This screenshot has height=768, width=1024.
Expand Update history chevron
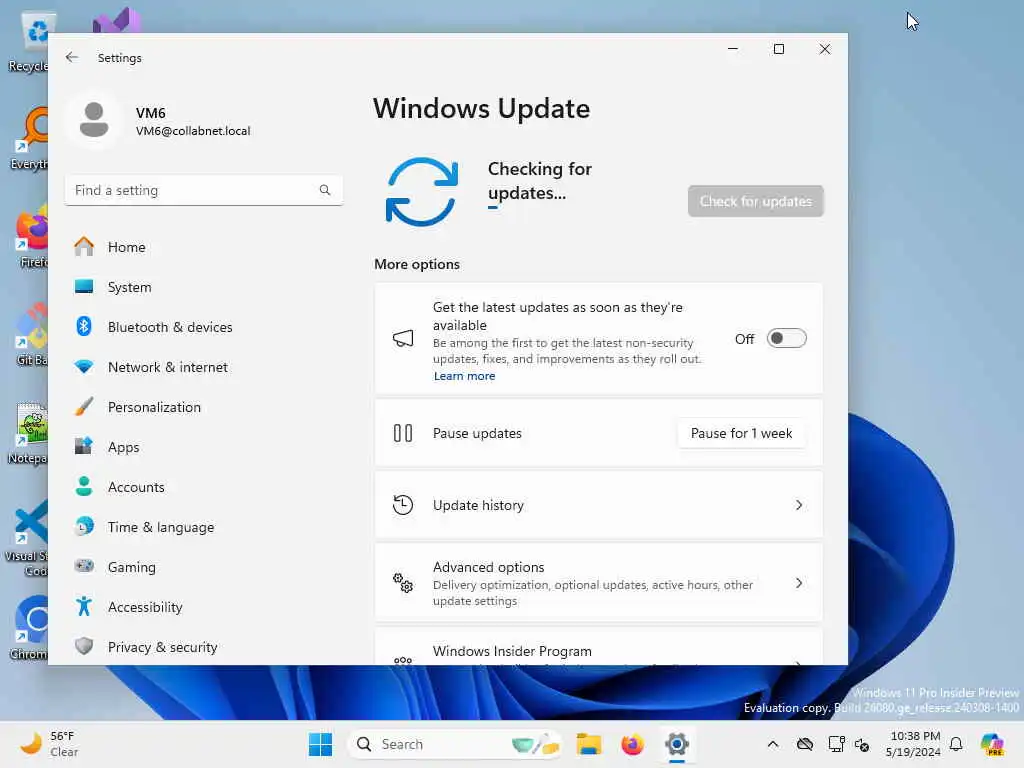point(799,505)
